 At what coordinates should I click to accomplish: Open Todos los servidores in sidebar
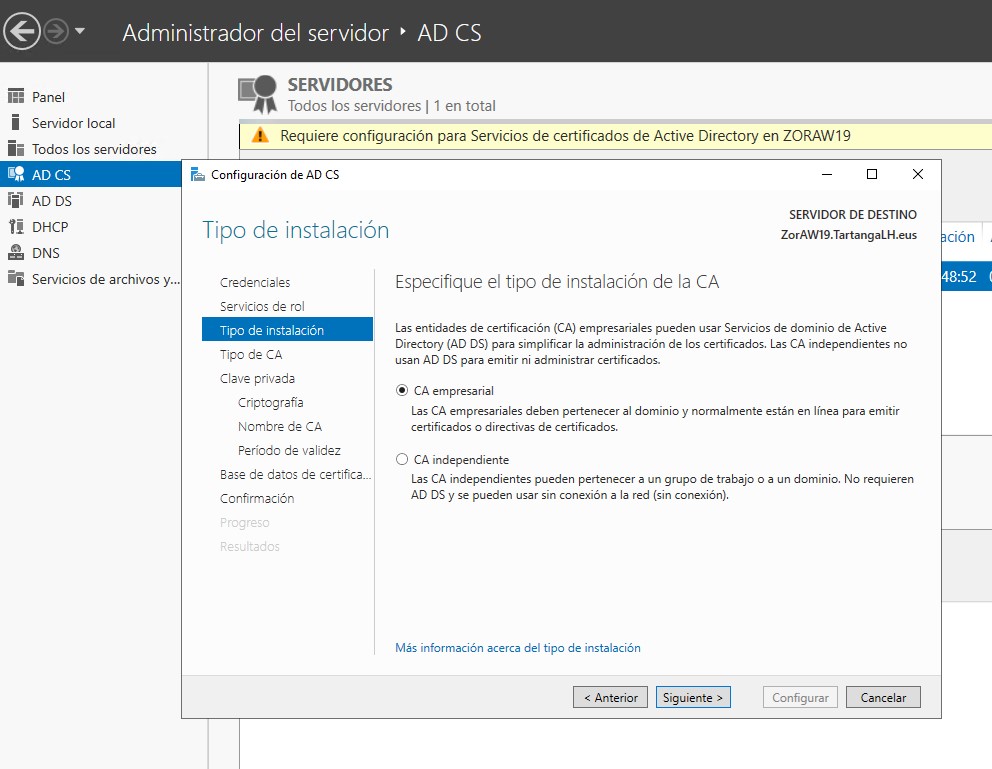point(94,149)
